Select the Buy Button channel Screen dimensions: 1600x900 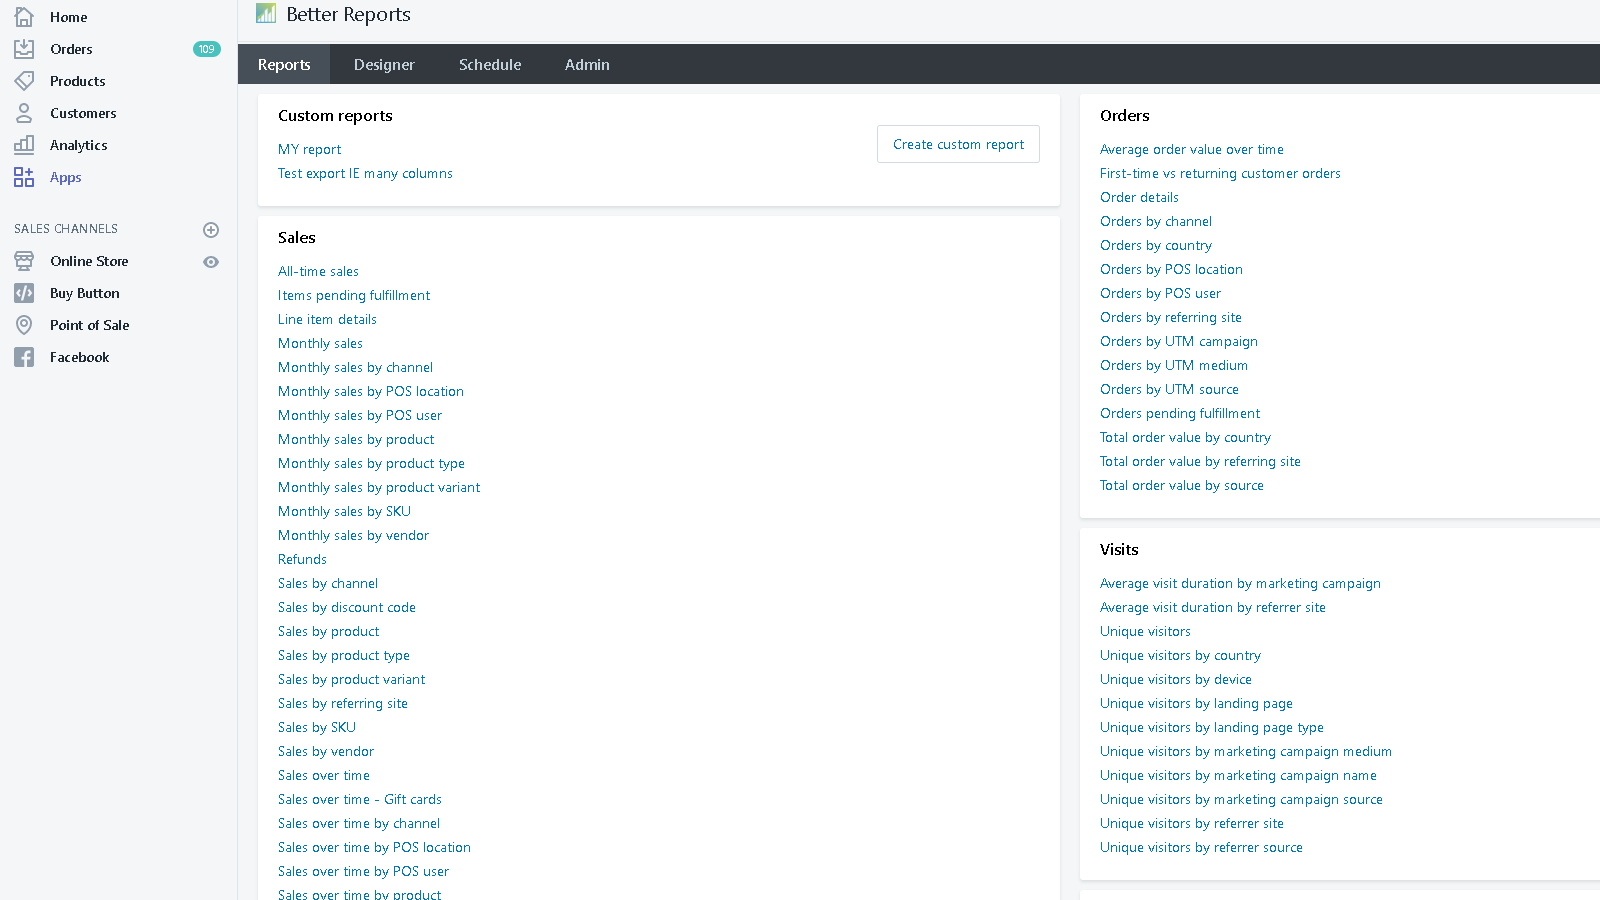(84, 293)
